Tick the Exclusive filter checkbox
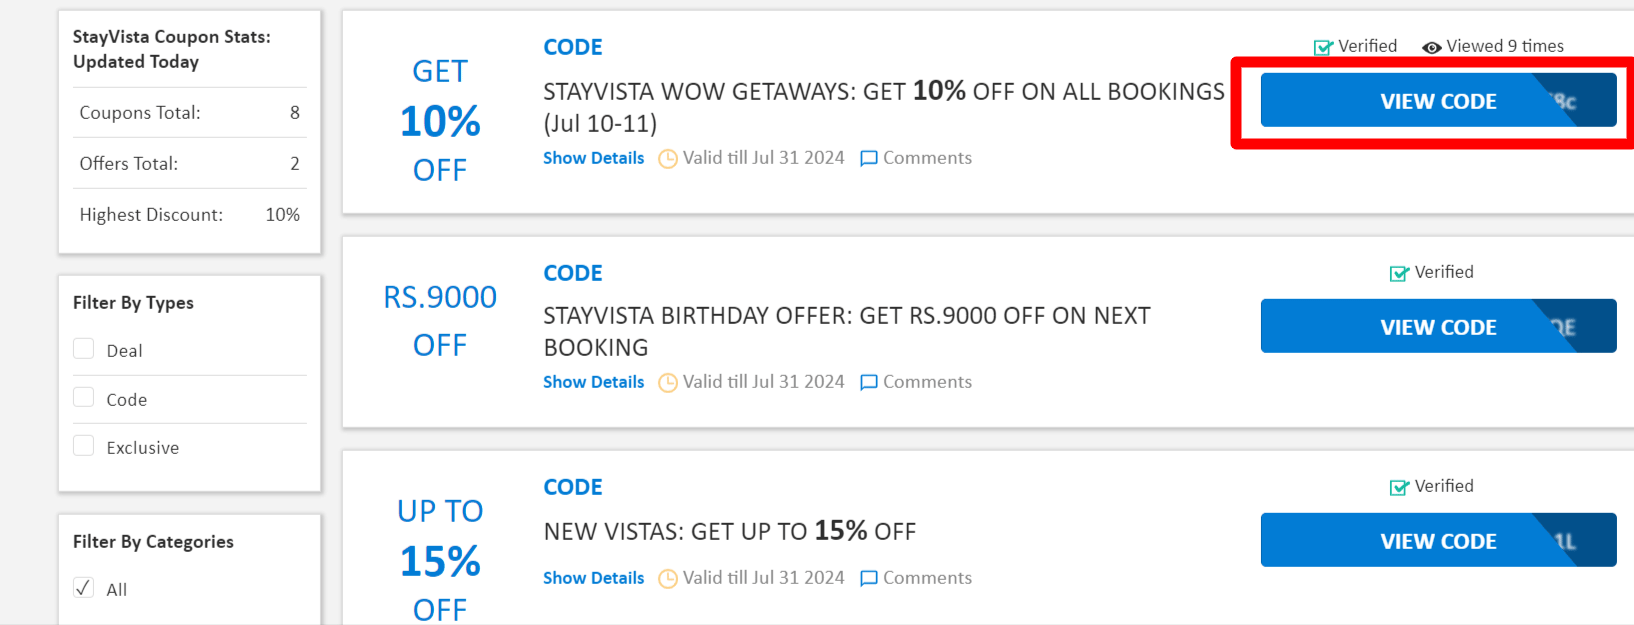 (x=84, y=446)
